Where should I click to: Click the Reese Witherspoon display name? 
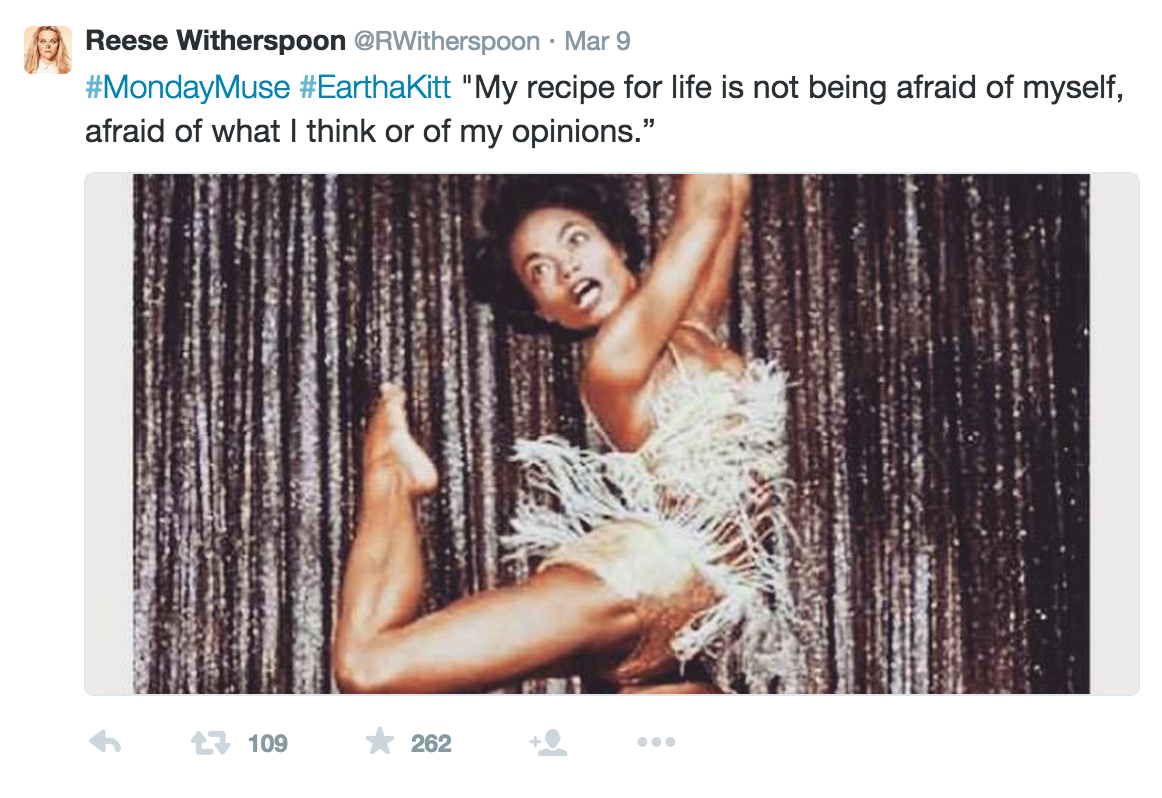[216, 41]
